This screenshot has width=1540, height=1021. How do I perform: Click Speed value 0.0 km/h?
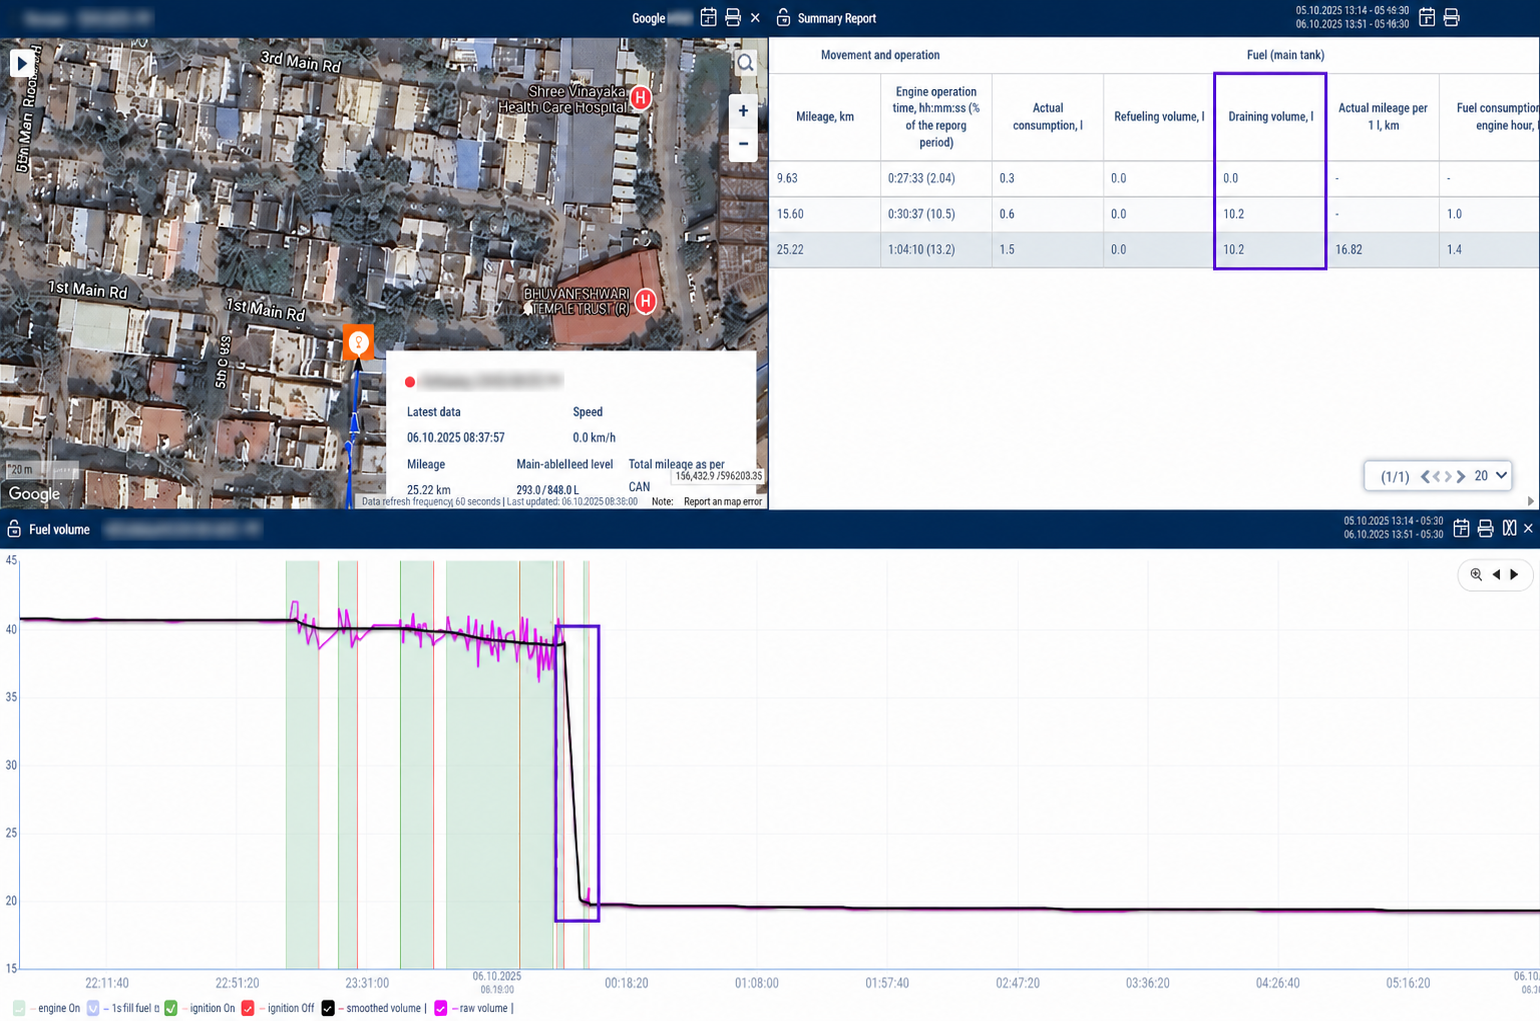tap(594, 438)
